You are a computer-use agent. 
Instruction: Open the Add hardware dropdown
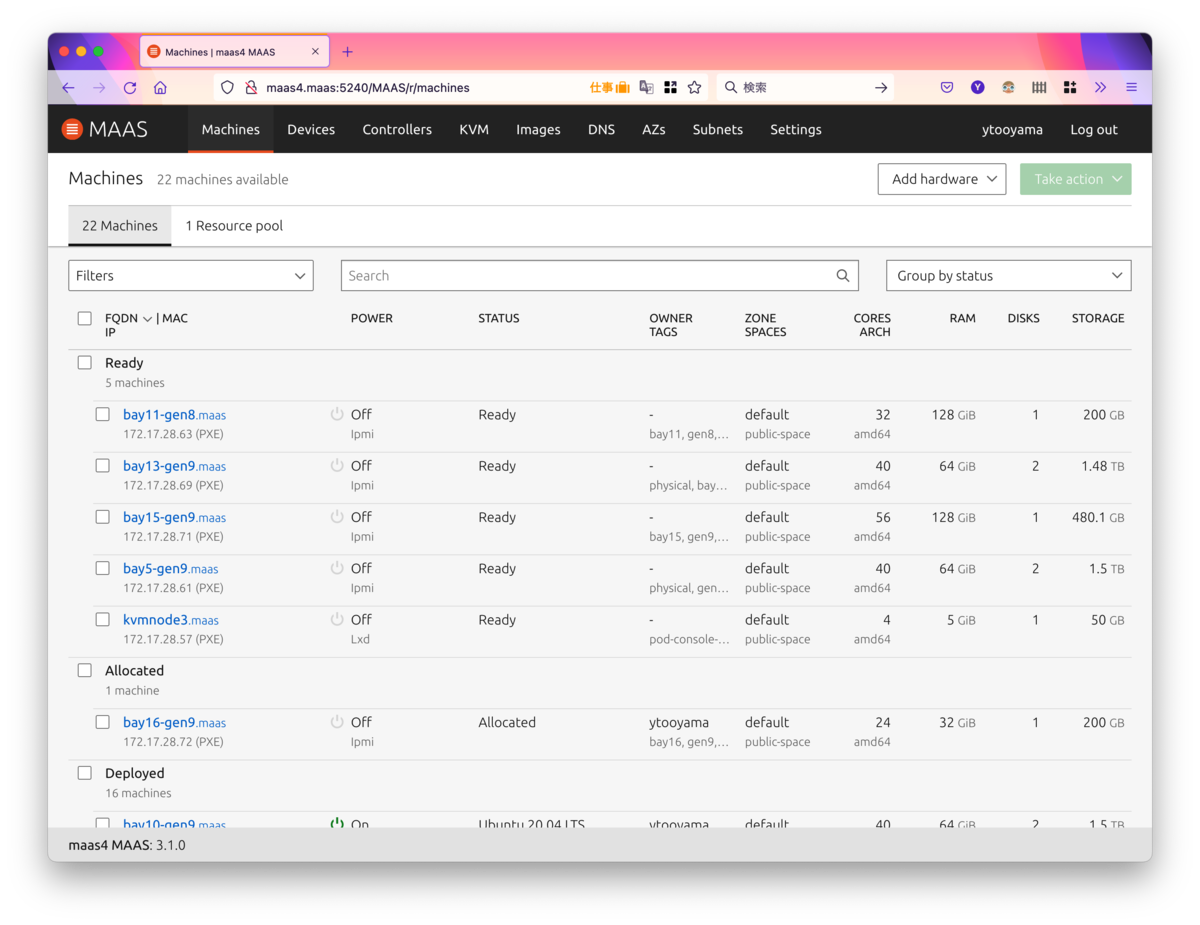[942, 179]
